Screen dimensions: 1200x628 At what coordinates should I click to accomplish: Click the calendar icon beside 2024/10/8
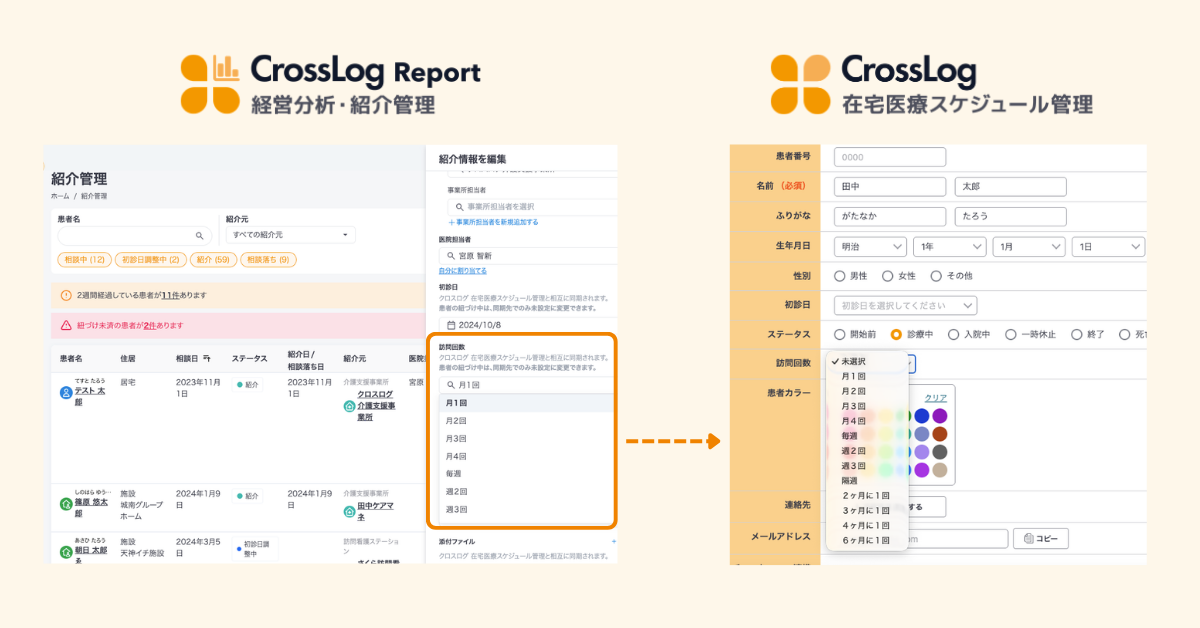[x=451, y=325]
